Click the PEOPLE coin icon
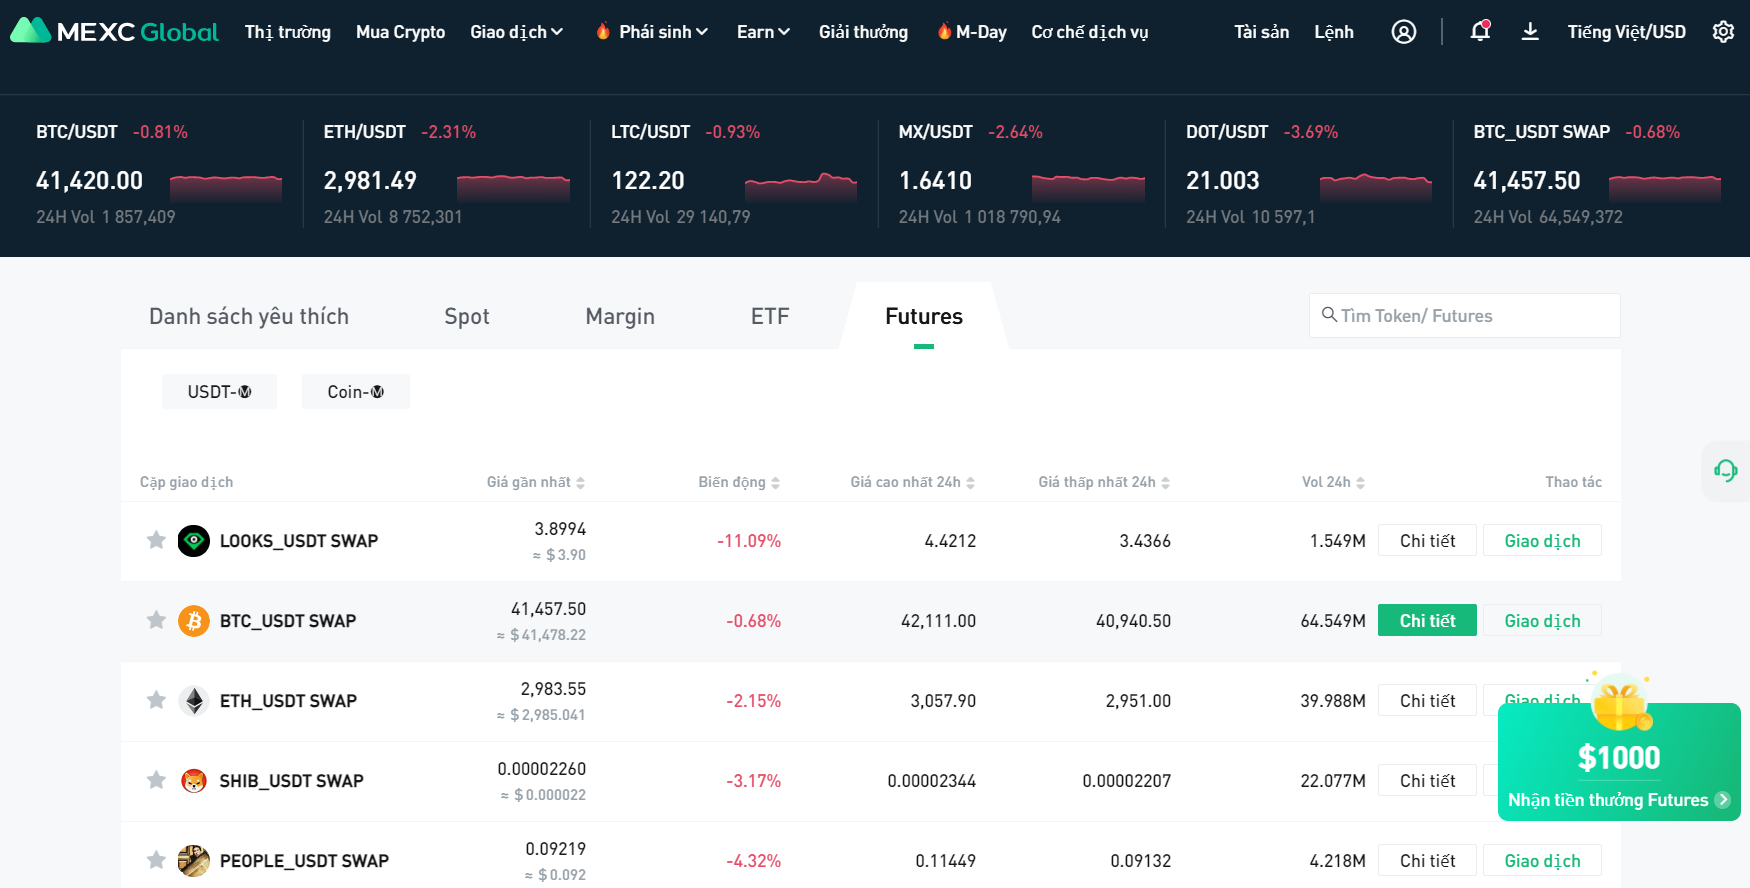This screenshot has height=888, width=1750. click(194, 861)
